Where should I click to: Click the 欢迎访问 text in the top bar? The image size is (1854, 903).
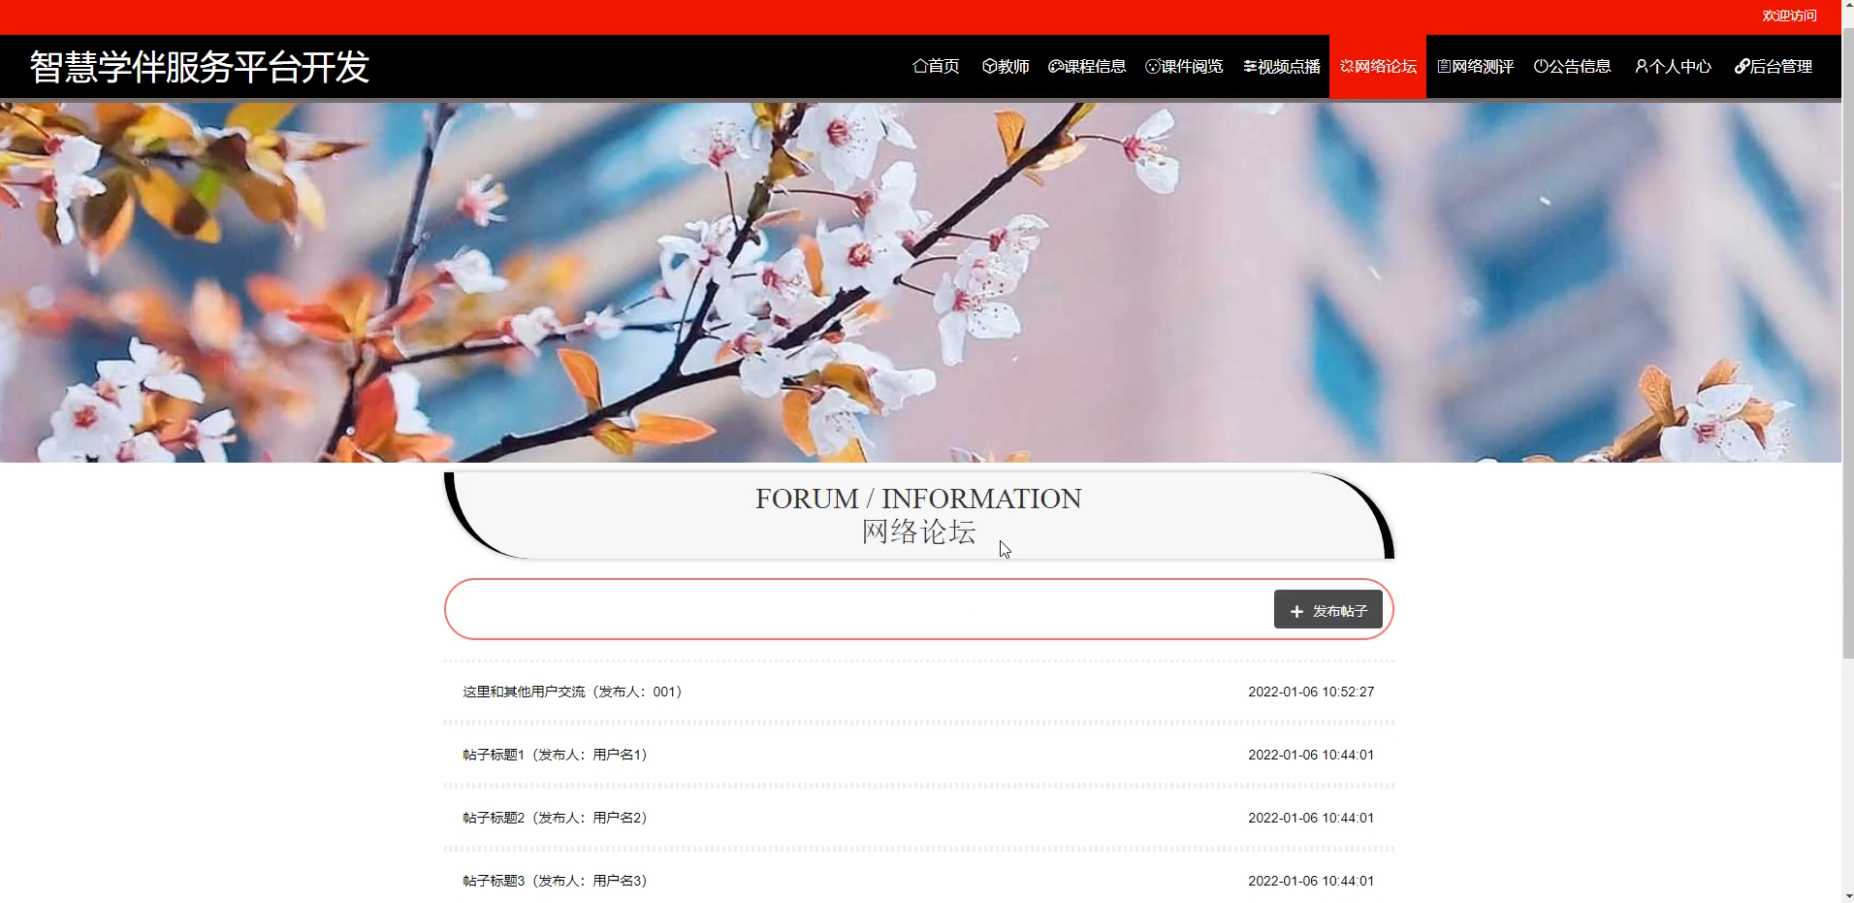click(x=1789, y=16)
